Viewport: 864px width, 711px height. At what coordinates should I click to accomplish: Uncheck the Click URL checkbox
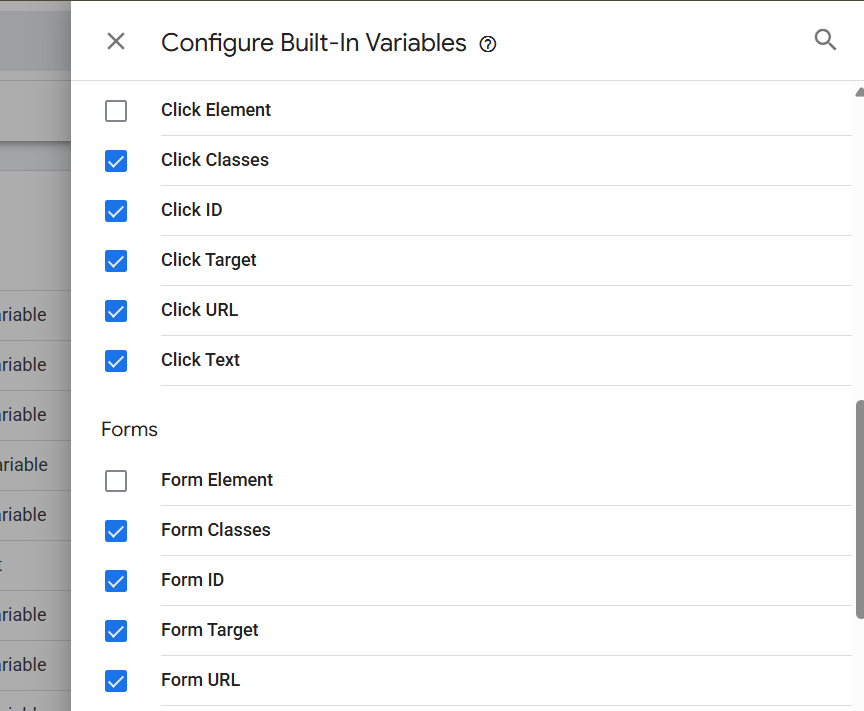click(116, 311)
